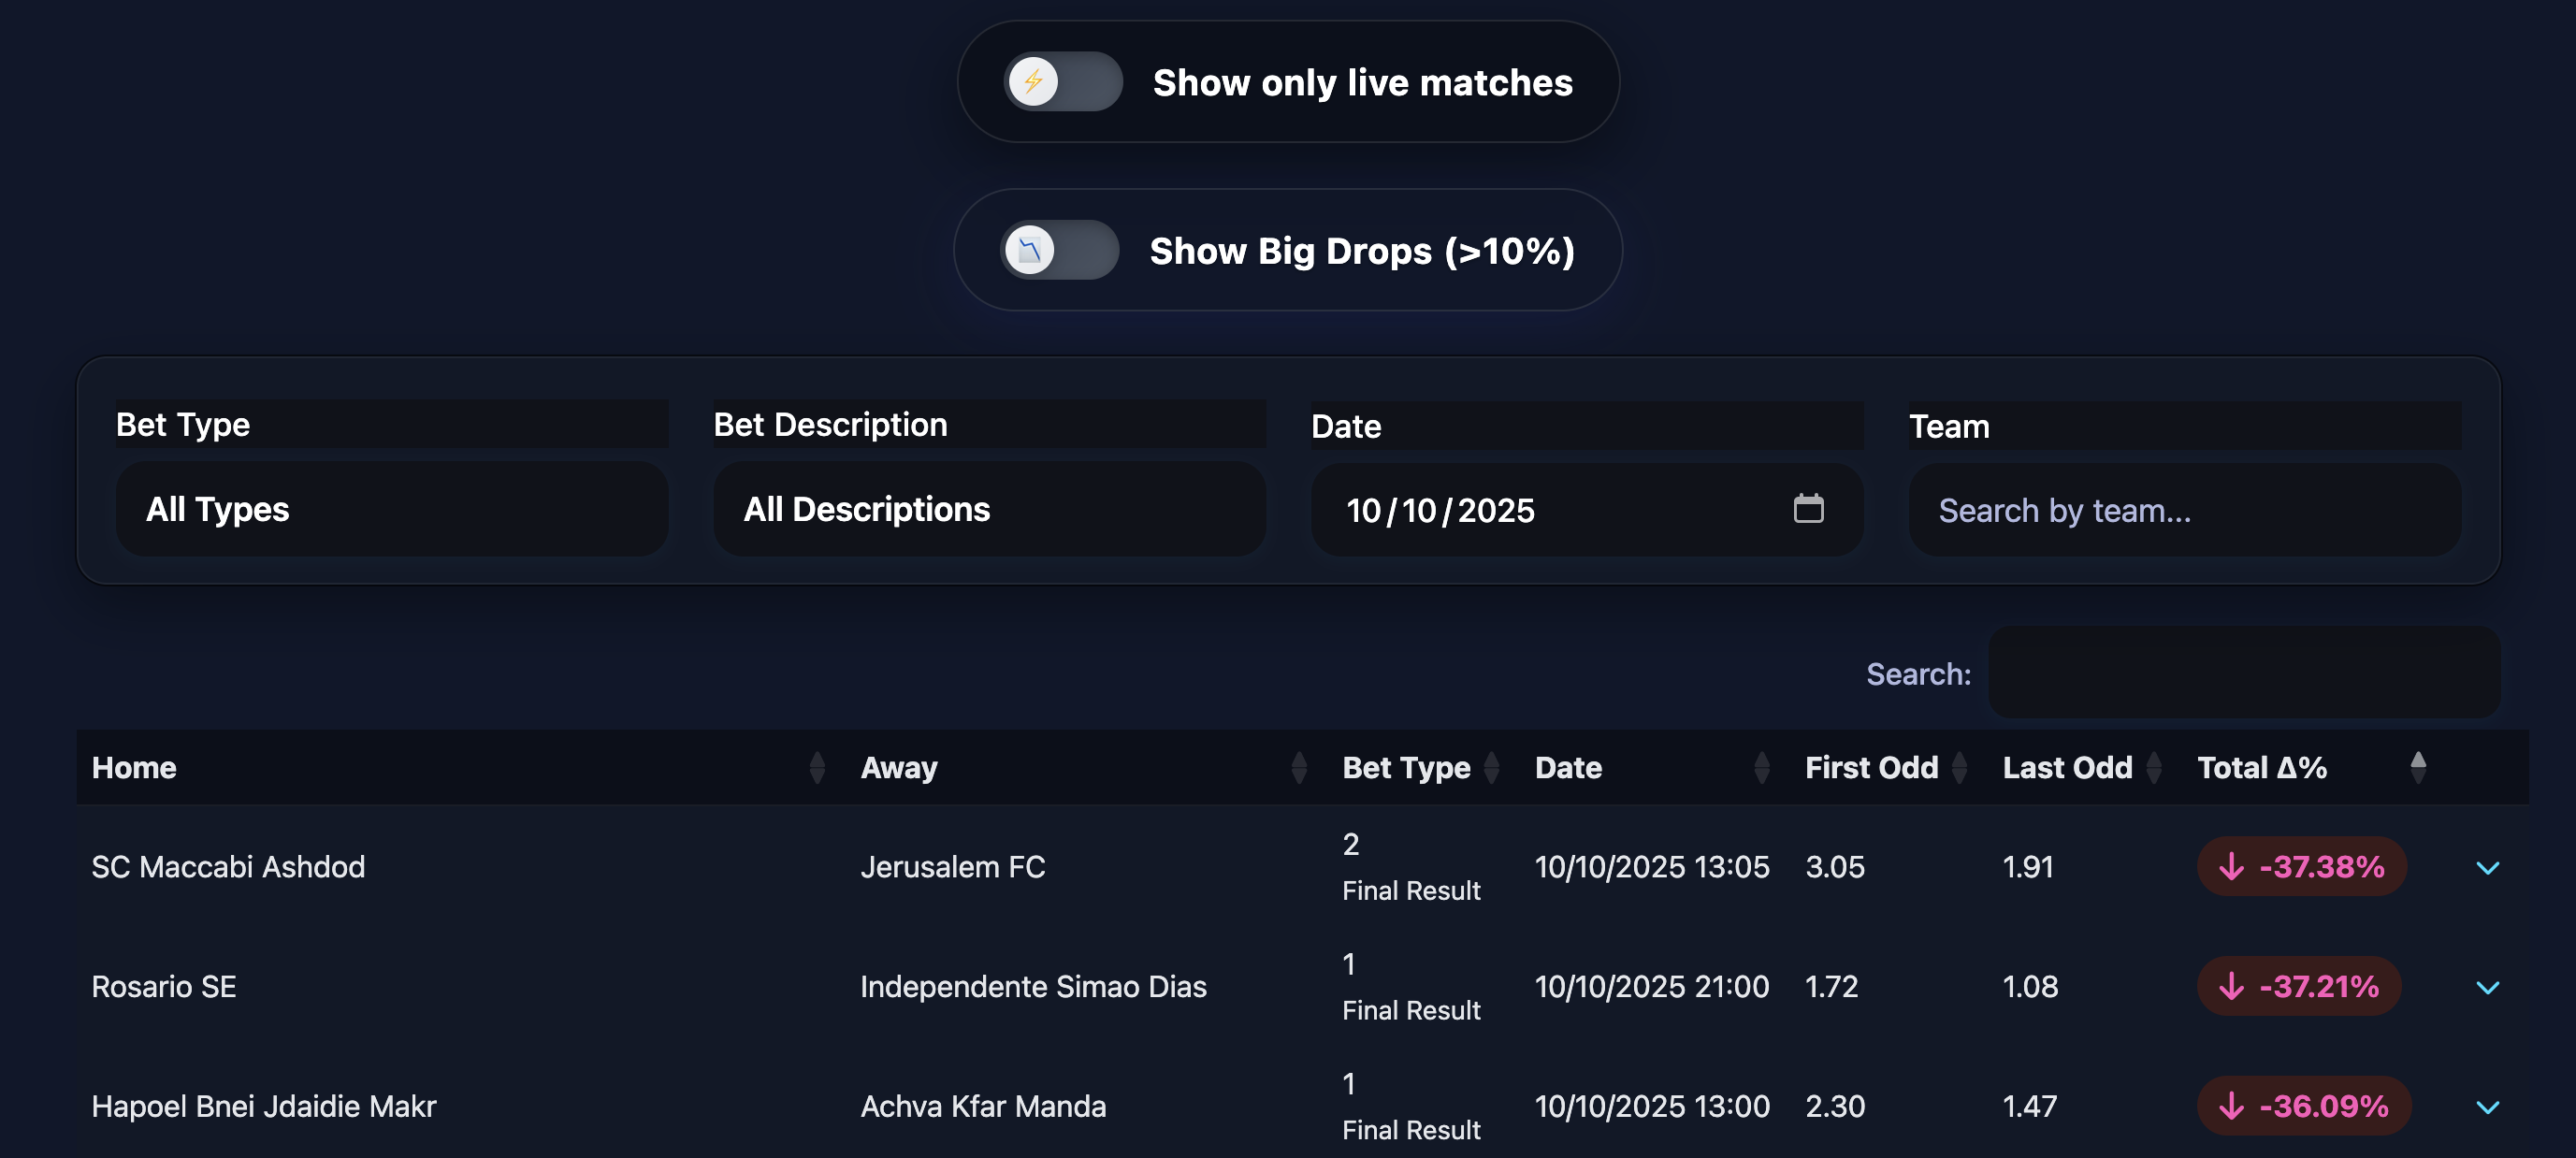
Task: Click the -37.21% drop badge
Action: point(2298,986)
